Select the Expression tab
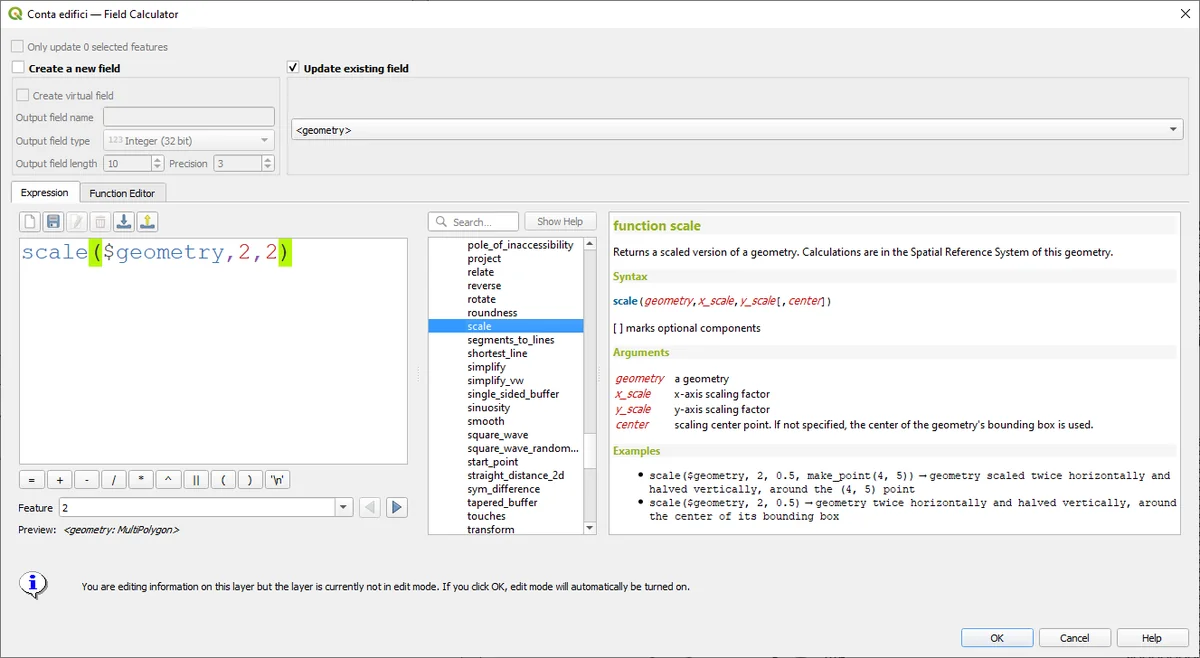The image size is (1200, 658). (x=45, y=193)
